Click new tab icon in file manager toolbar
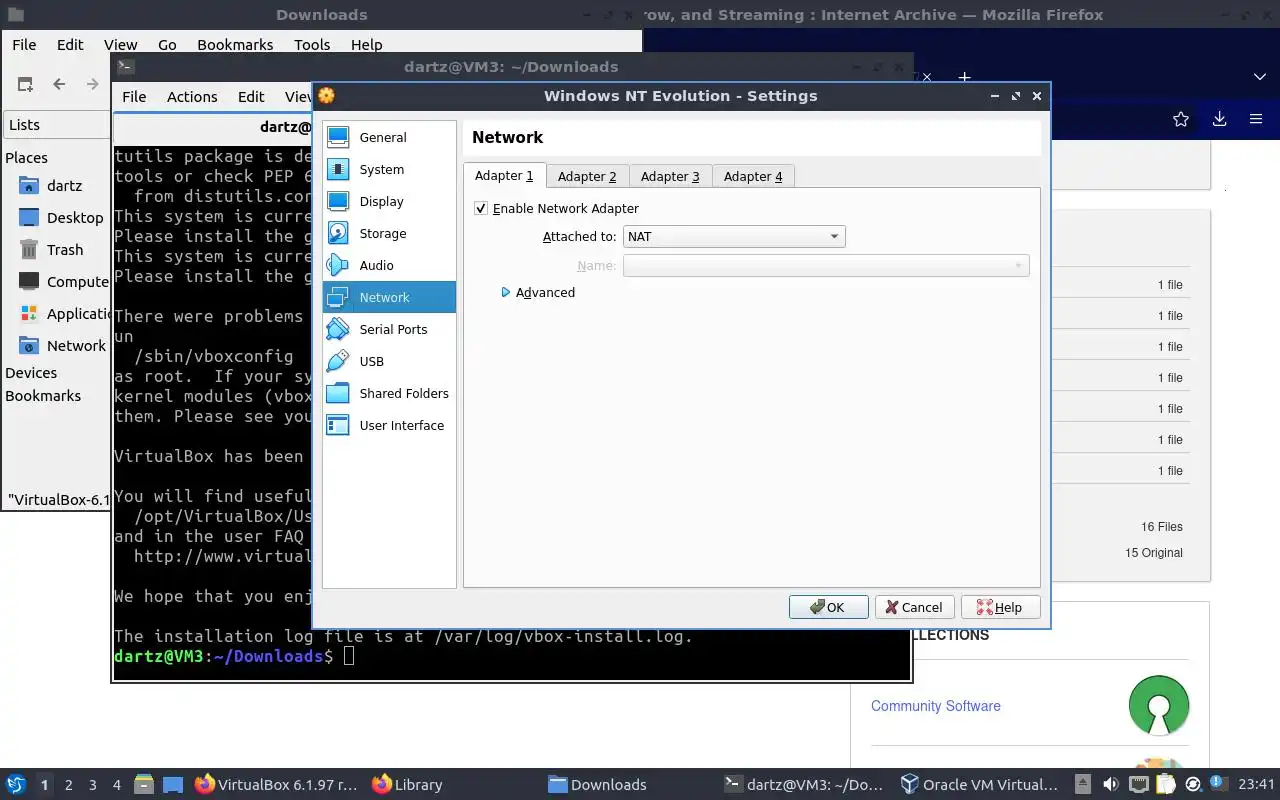Viewport: 1280px width, 800px height. click(x=25, y=84)
